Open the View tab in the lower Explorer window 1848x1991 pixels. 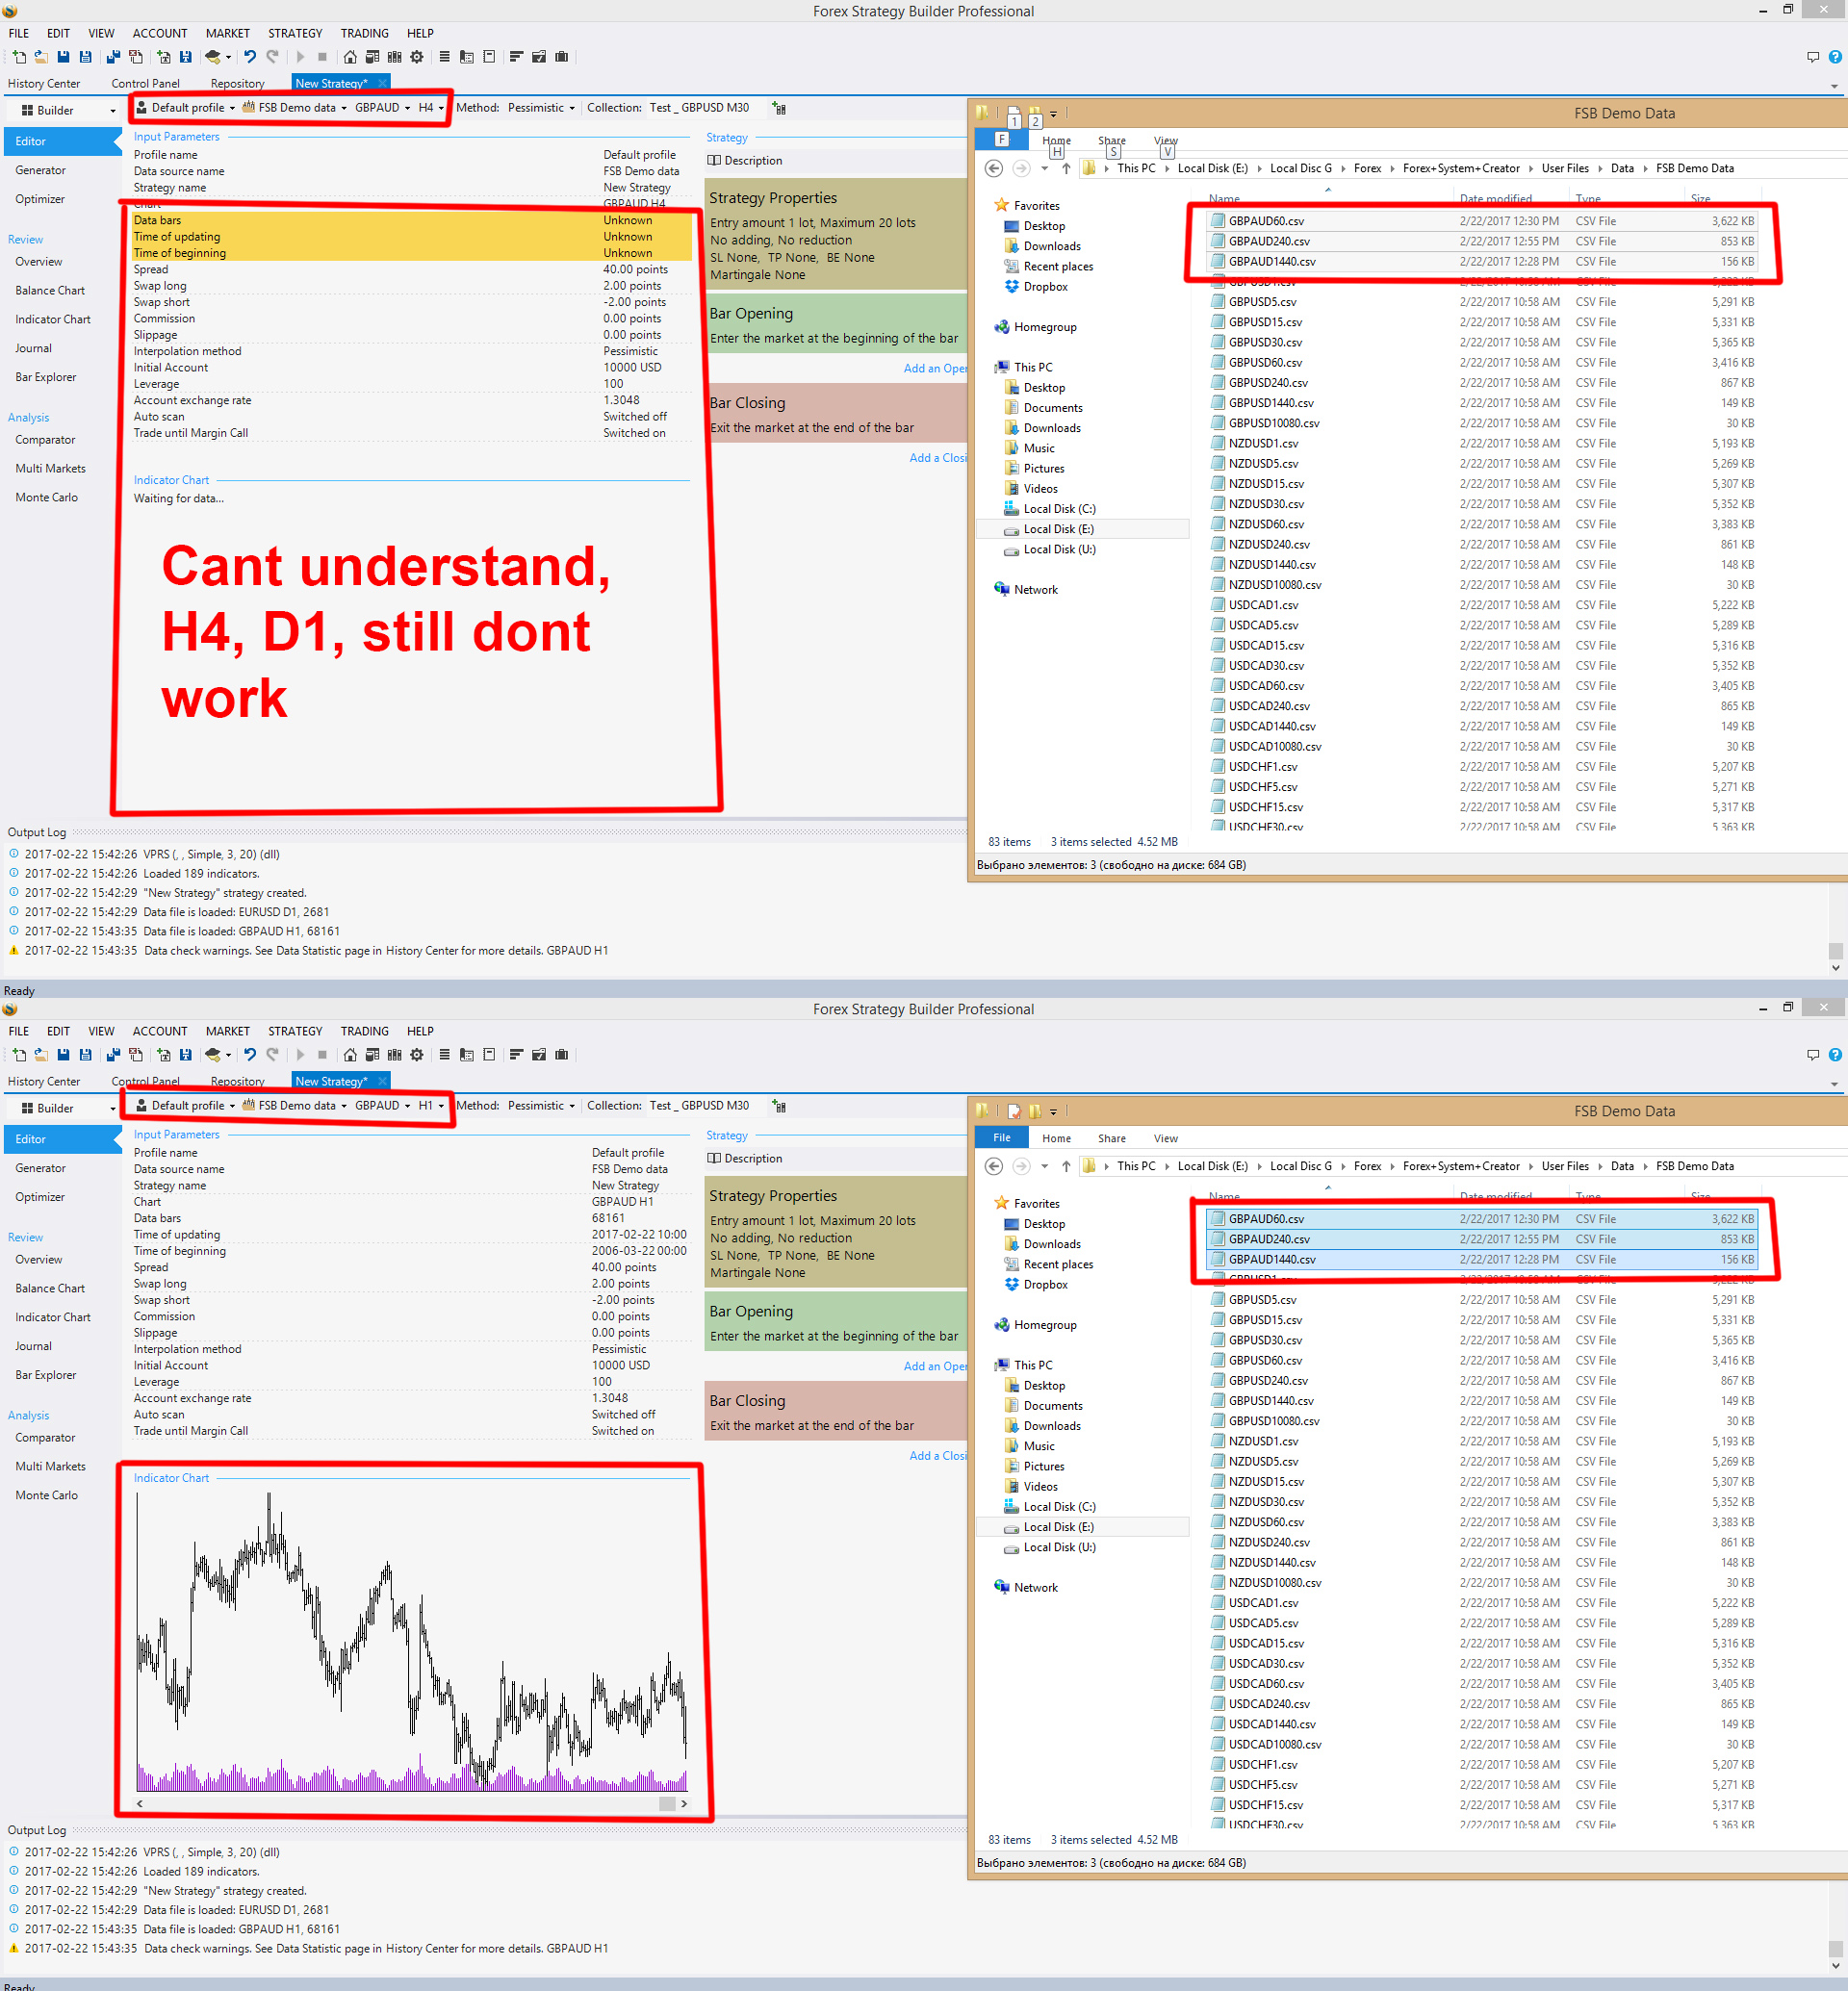coord(1165,1138)
